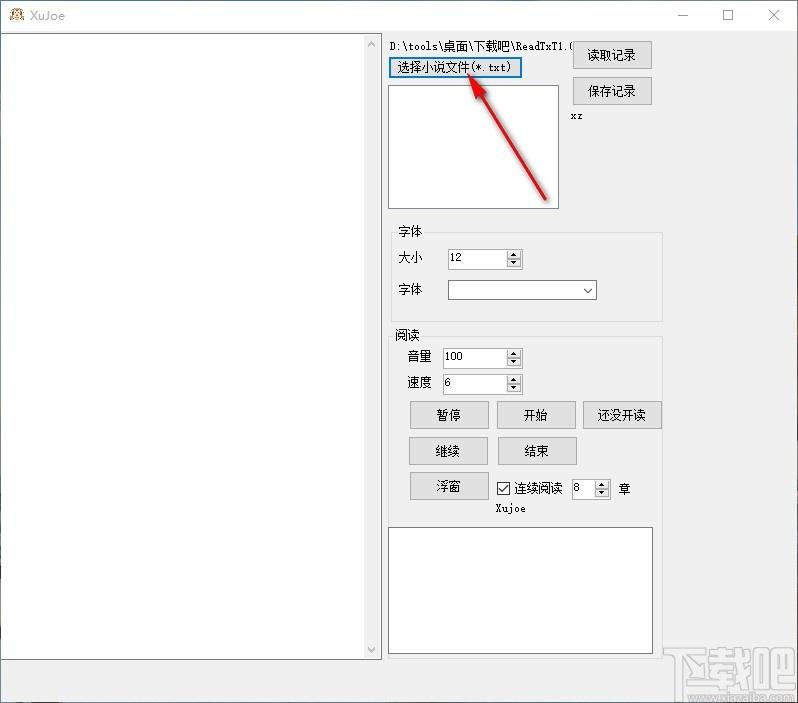Image resolution: width=798 pixels, height=703 pixels.
Task: Stop reading with the 结束 button
Action: click(537, 451)
